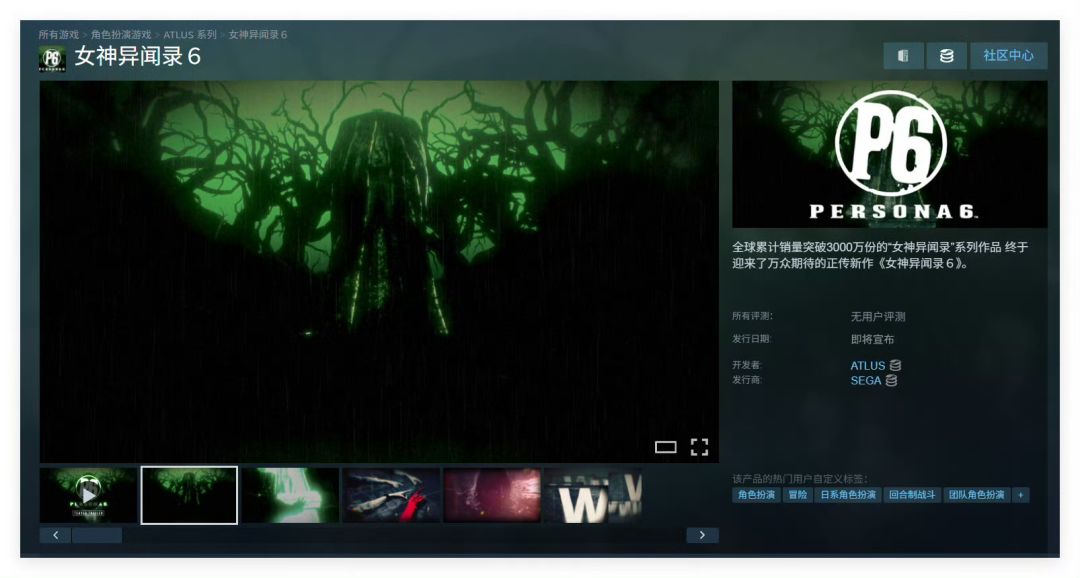
Task: Select the thumbnail showing letter W
Action: point(592,495)
